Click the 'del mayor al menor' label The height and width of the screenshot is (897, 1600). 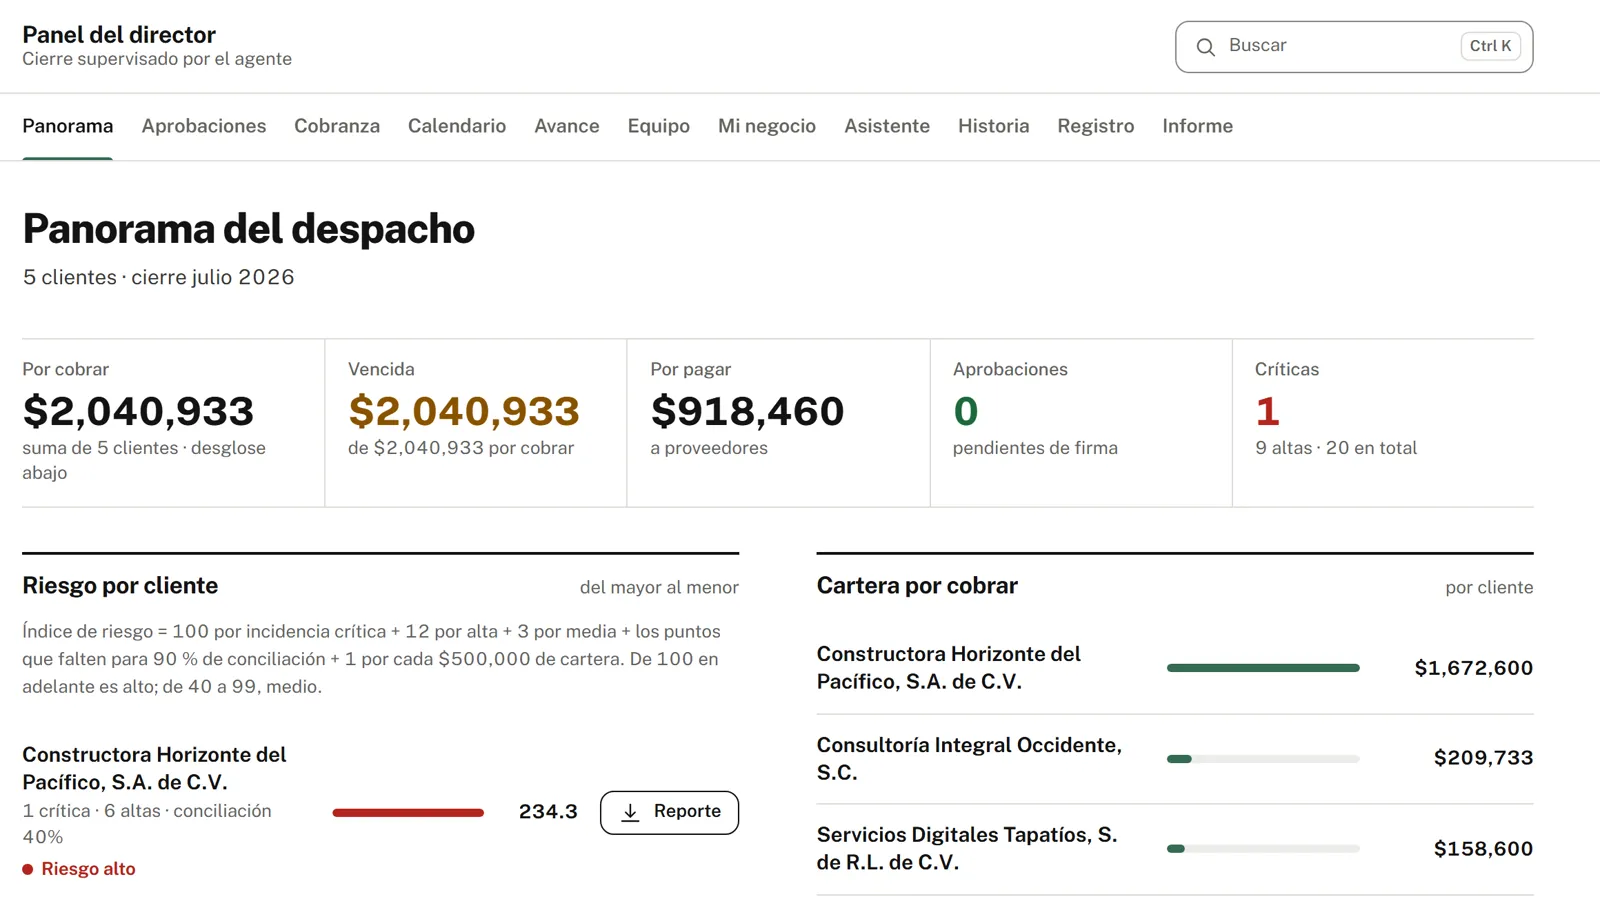(659, 588)
